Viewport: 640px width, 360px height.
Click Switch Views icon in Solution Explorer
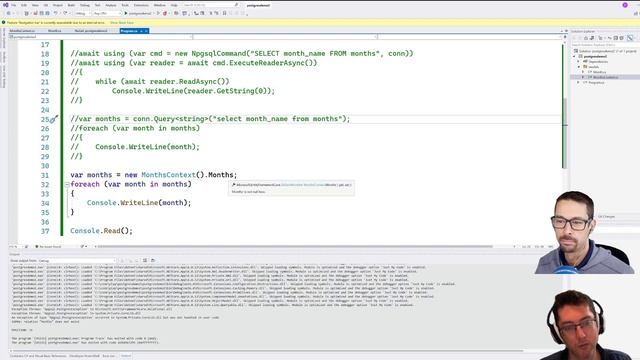[x=592, y=38]
